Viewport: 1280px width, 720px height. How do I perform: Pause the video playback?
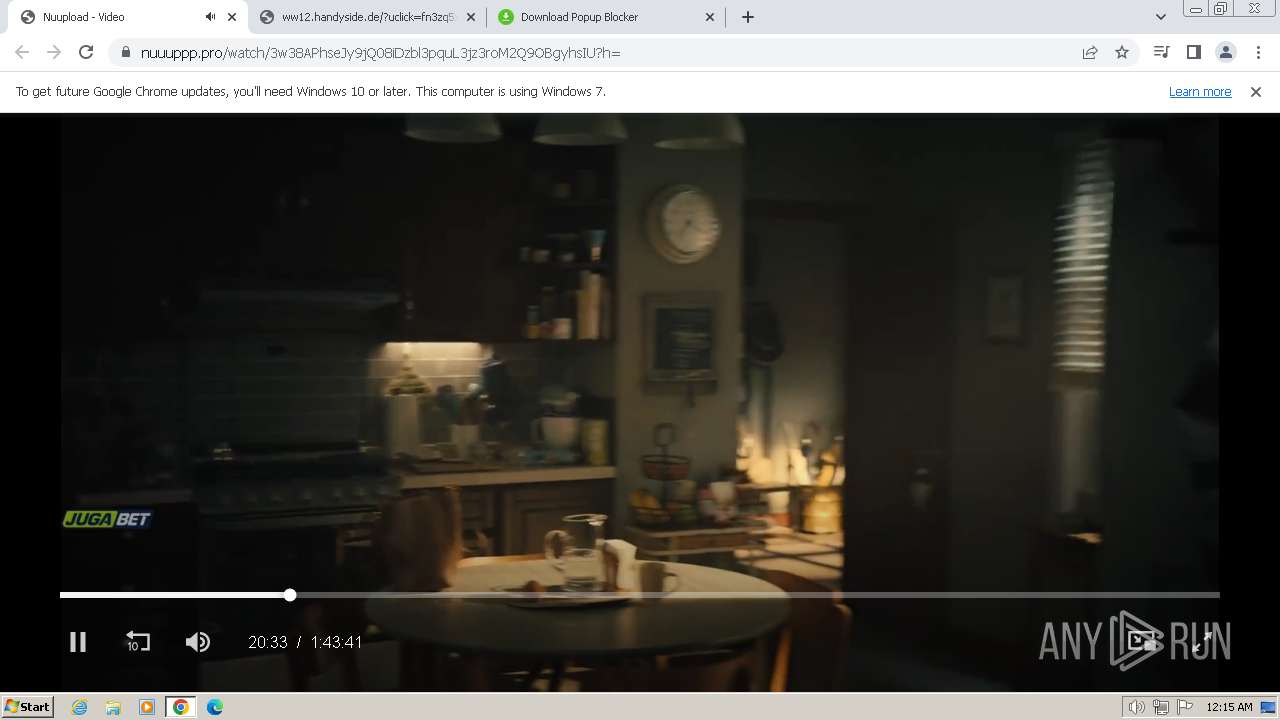click(78, 642)
